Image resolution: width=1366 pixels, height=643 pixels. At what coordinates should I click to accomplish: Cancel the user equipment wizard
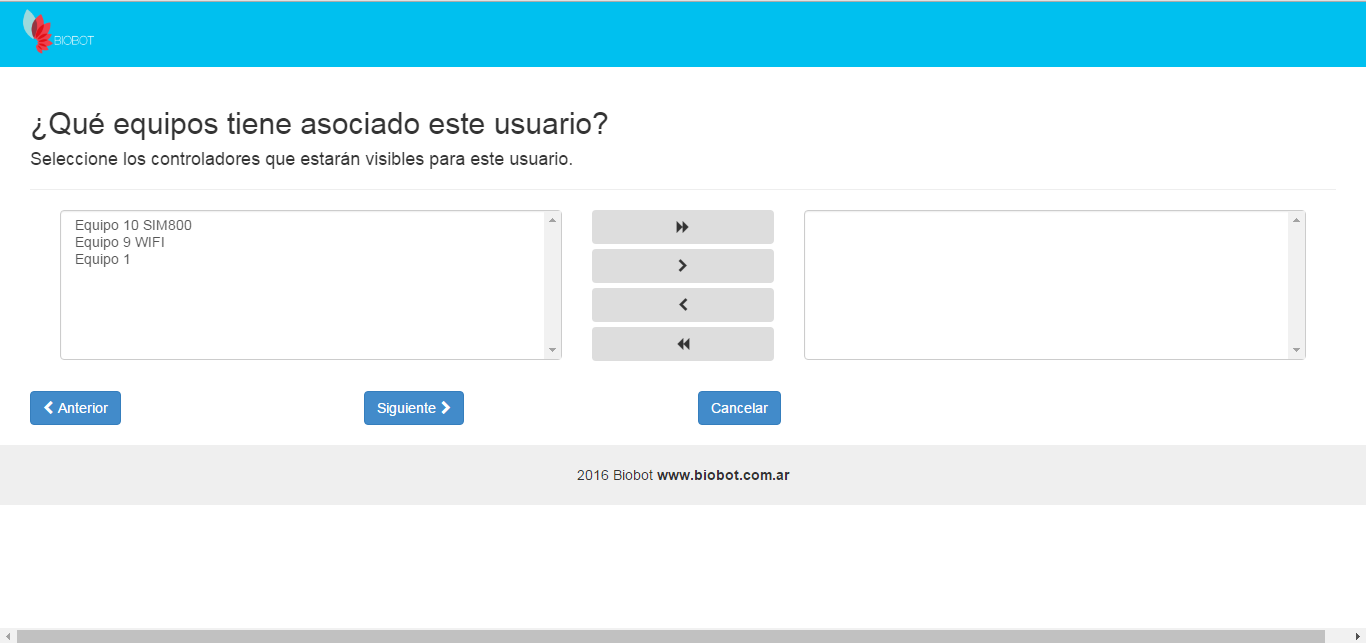(x=739, y=408)
